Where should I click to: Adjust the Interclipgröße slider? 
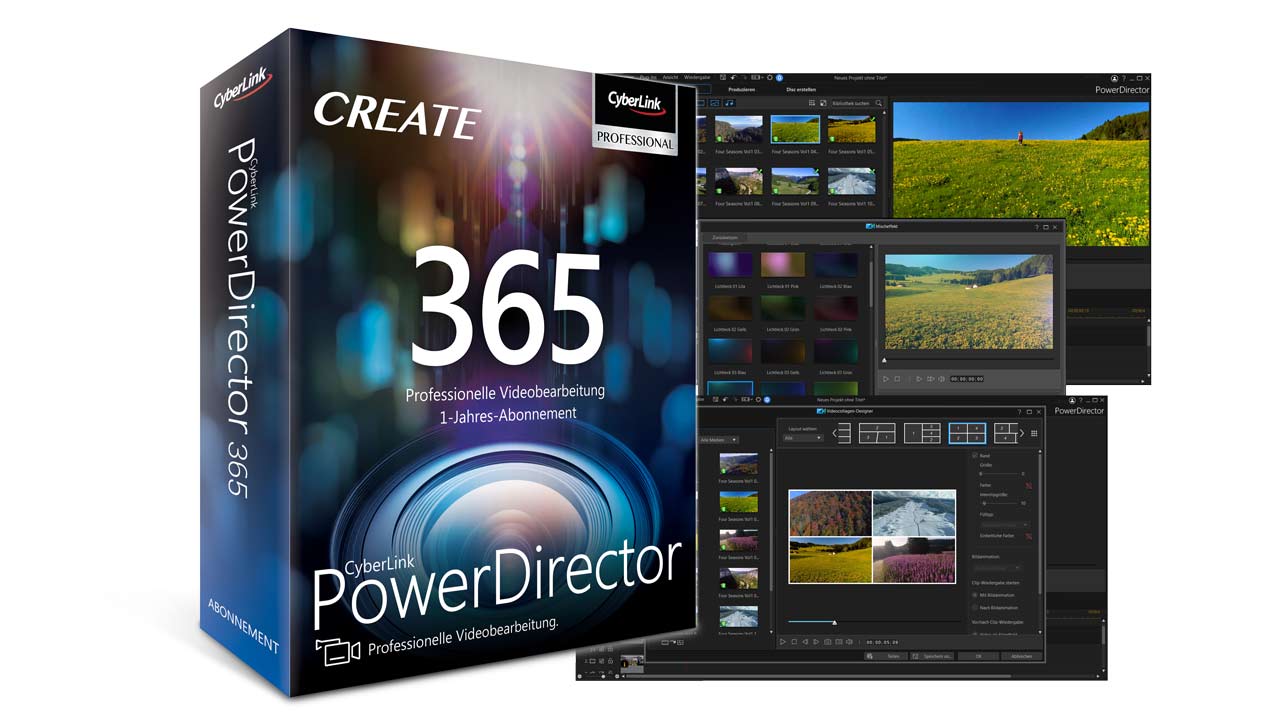click(x=1000, y=503)
